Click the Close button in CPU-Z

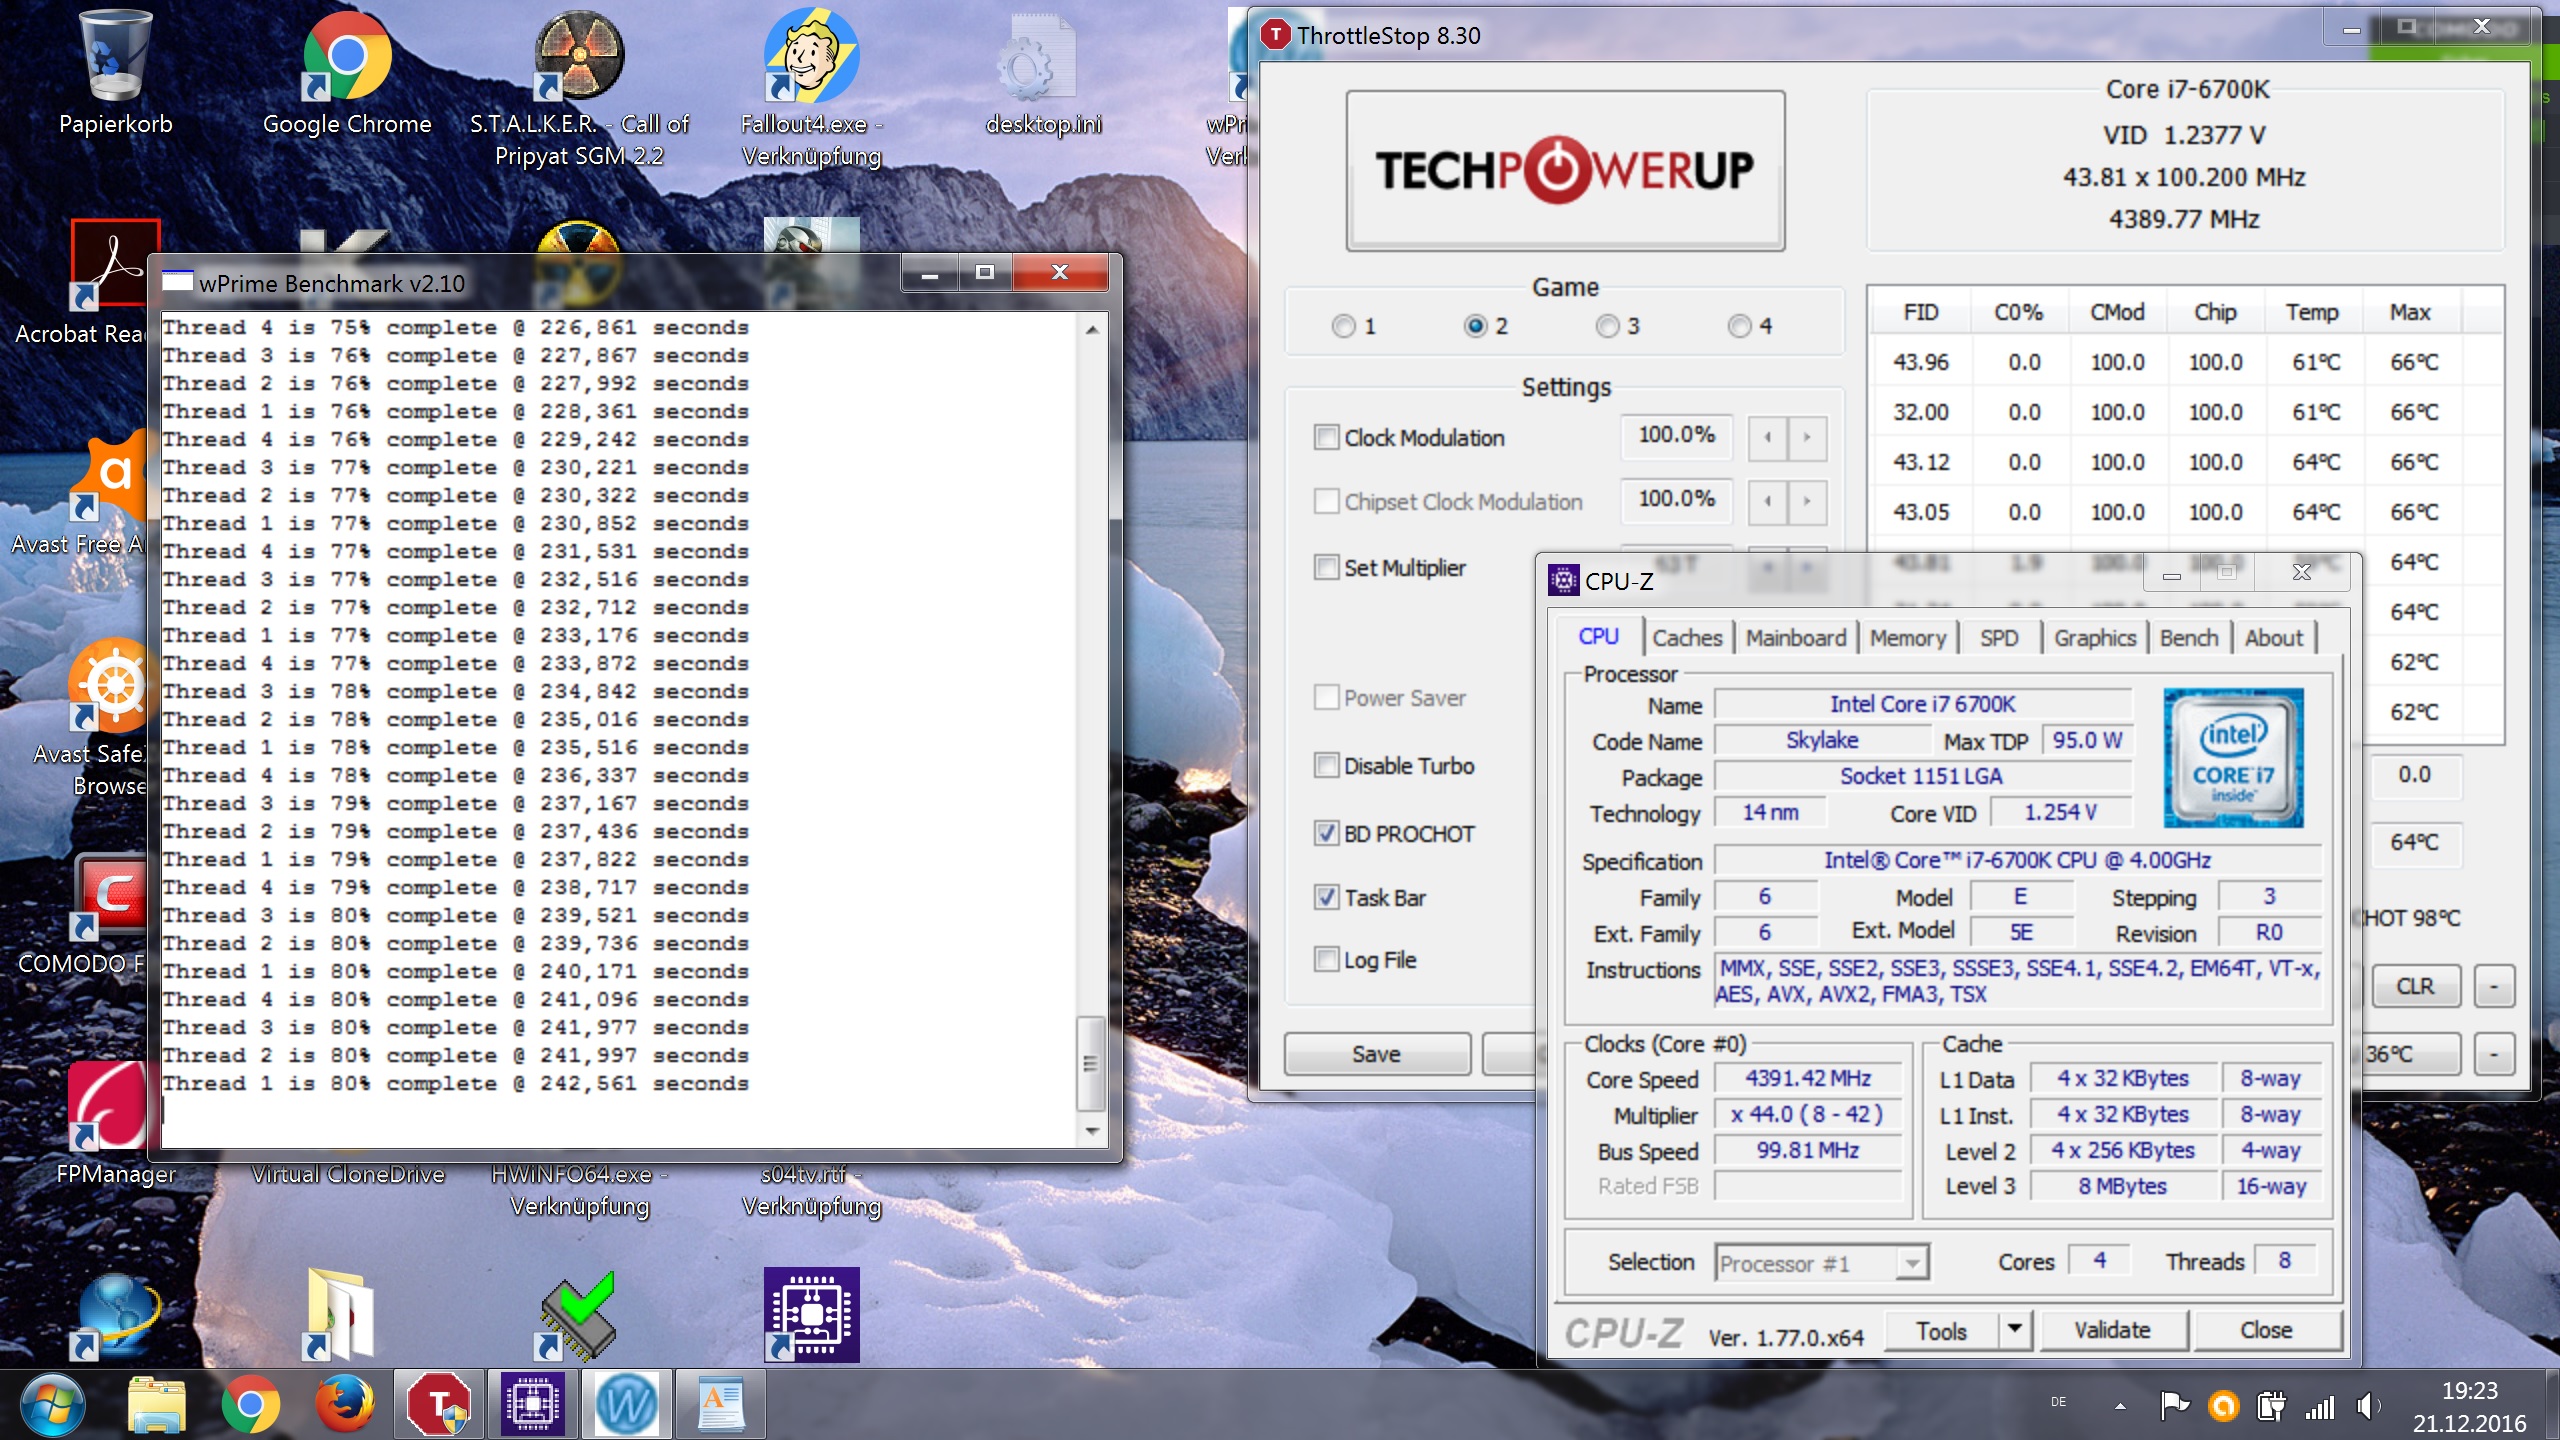coord(2266,1330)
